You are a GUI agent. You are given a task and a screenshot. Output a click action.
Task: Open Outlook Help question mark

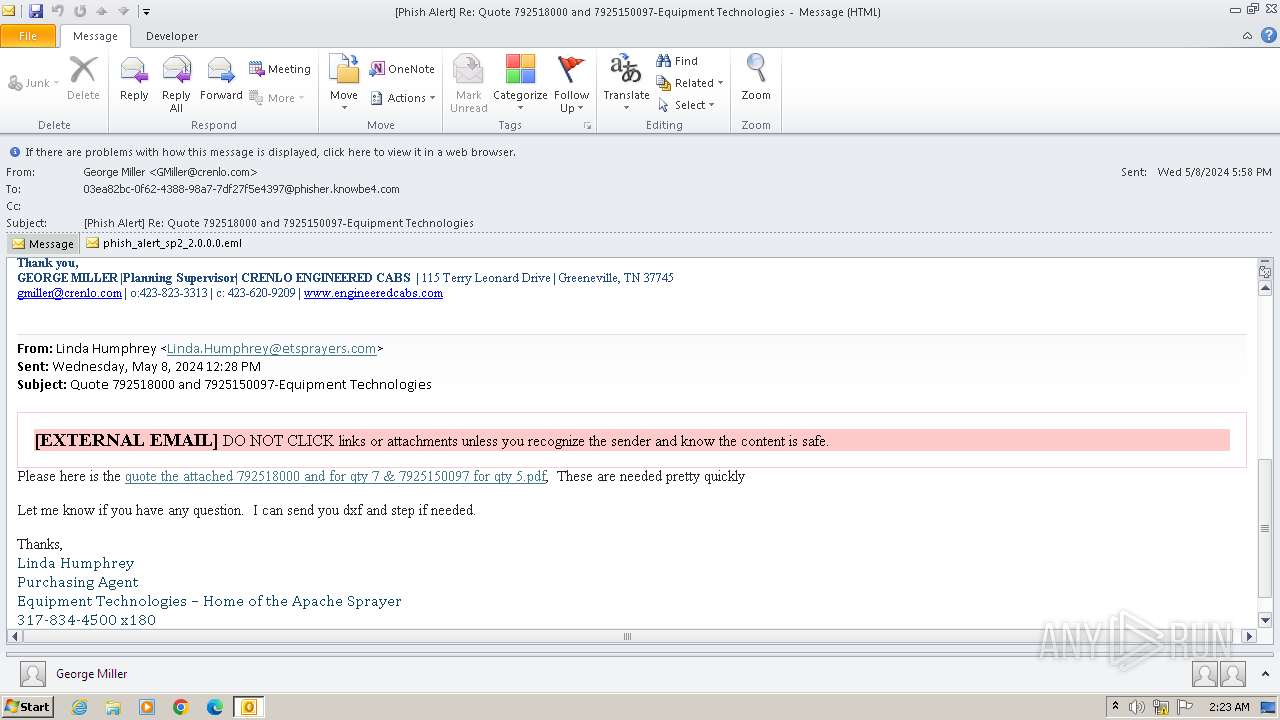pos(1268,36)
